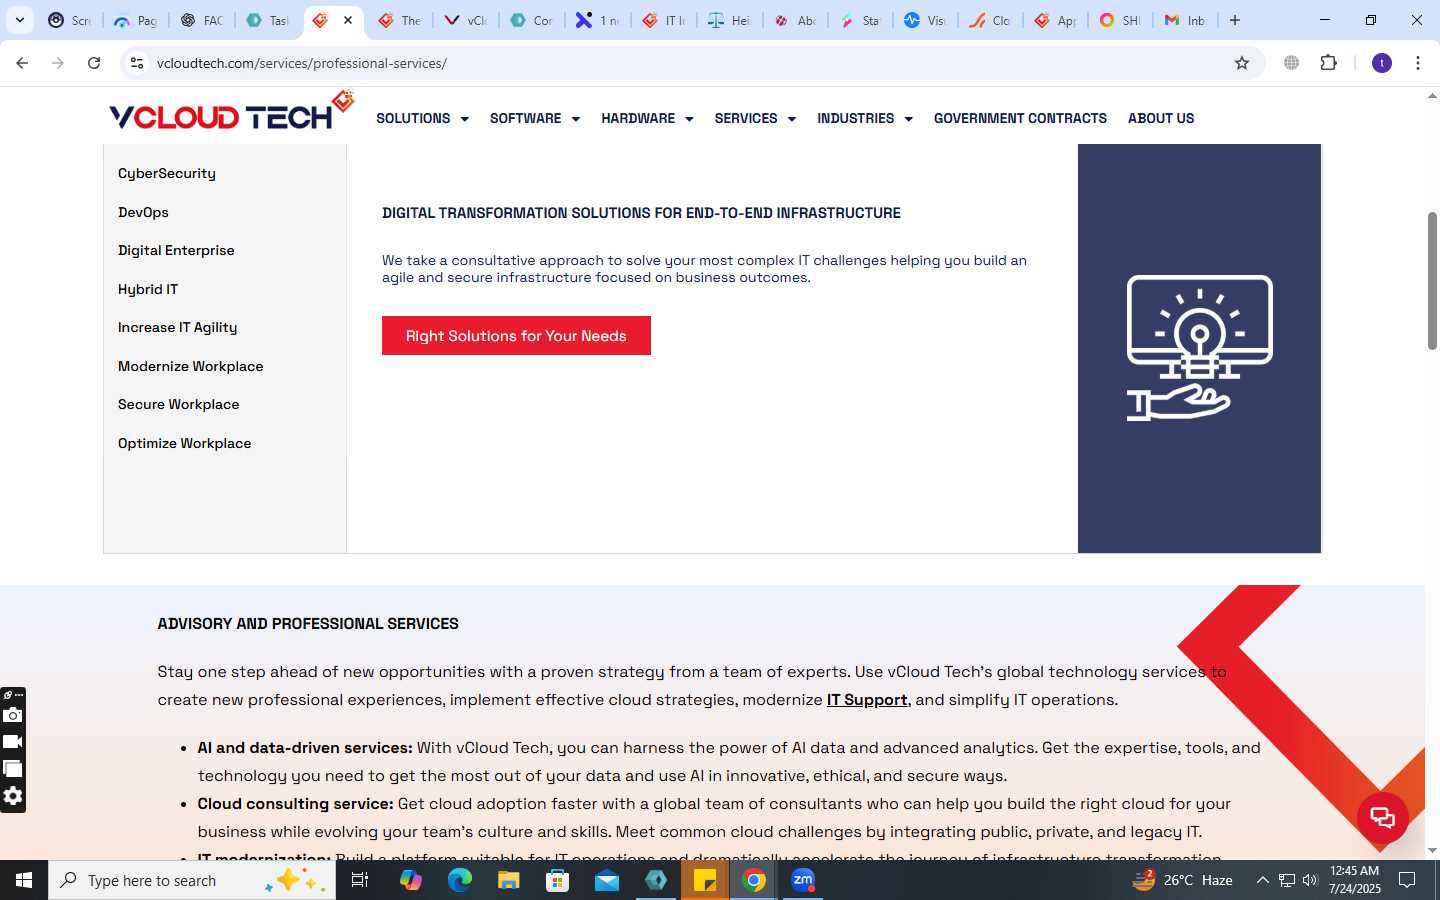Select Increase IT Agility sidebar item
Screen dimensions: 1440x900
point(178,327)
